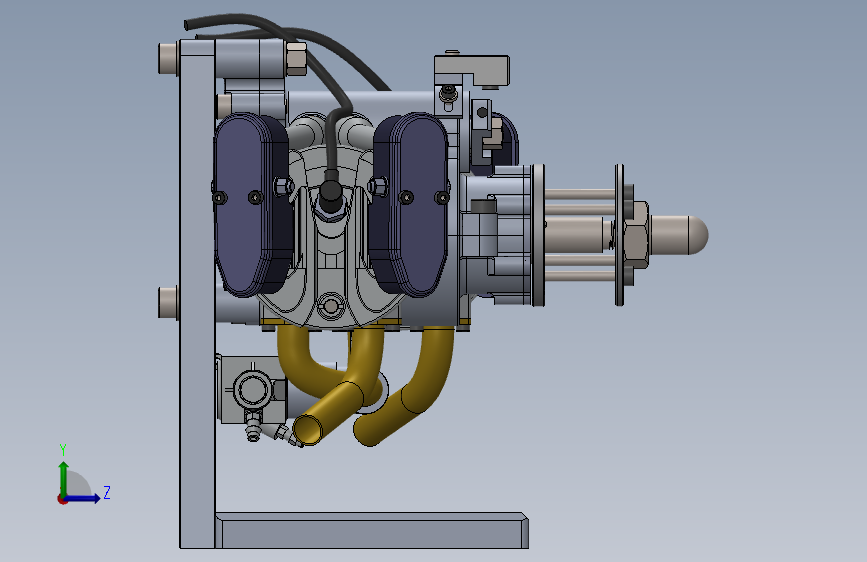Viewport: 867px width, 562px height.
Task: Select the gray bracket on top of the engine
Action: [x=471, y=70]
